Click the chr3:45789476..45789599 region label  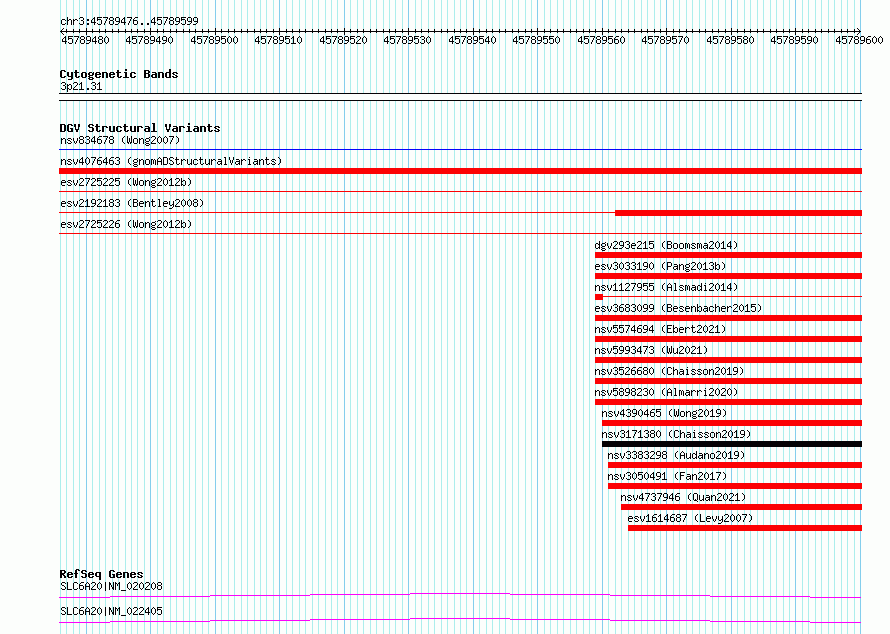point(129,22)
